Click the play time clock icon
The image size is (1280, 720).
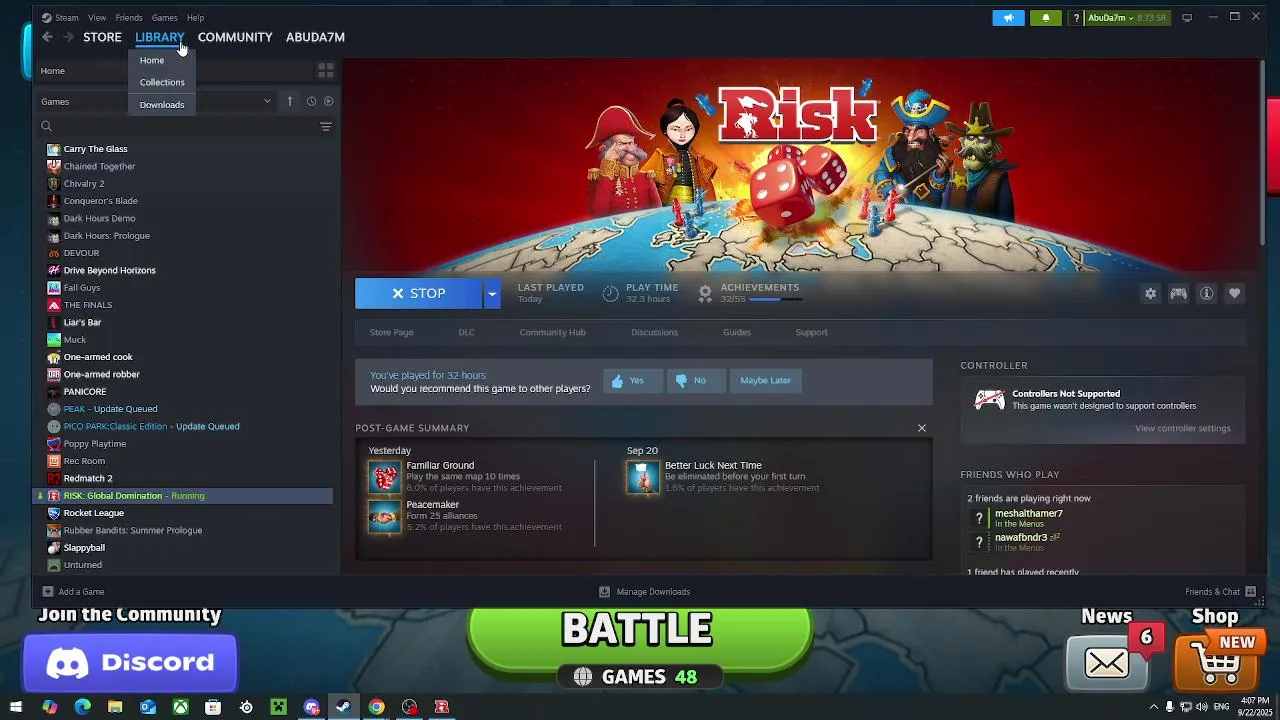click(610, 293)
